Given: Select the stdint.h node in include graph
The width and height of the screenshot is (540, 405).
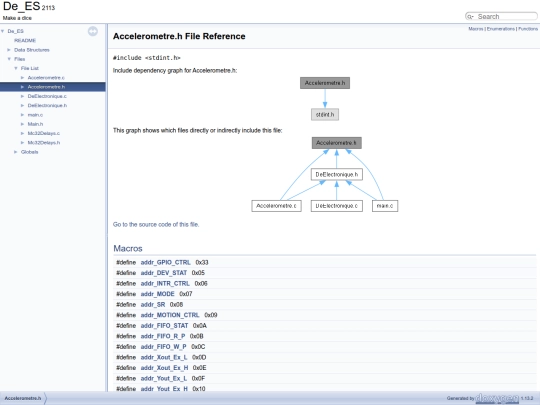Looking at the screenshot, I should point(325,115).
